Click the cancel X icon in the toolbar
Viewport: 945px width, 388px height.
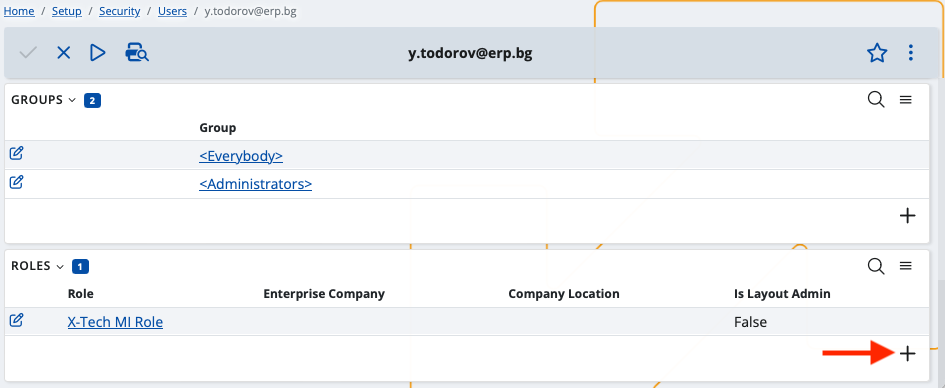(x=63, y=53)
